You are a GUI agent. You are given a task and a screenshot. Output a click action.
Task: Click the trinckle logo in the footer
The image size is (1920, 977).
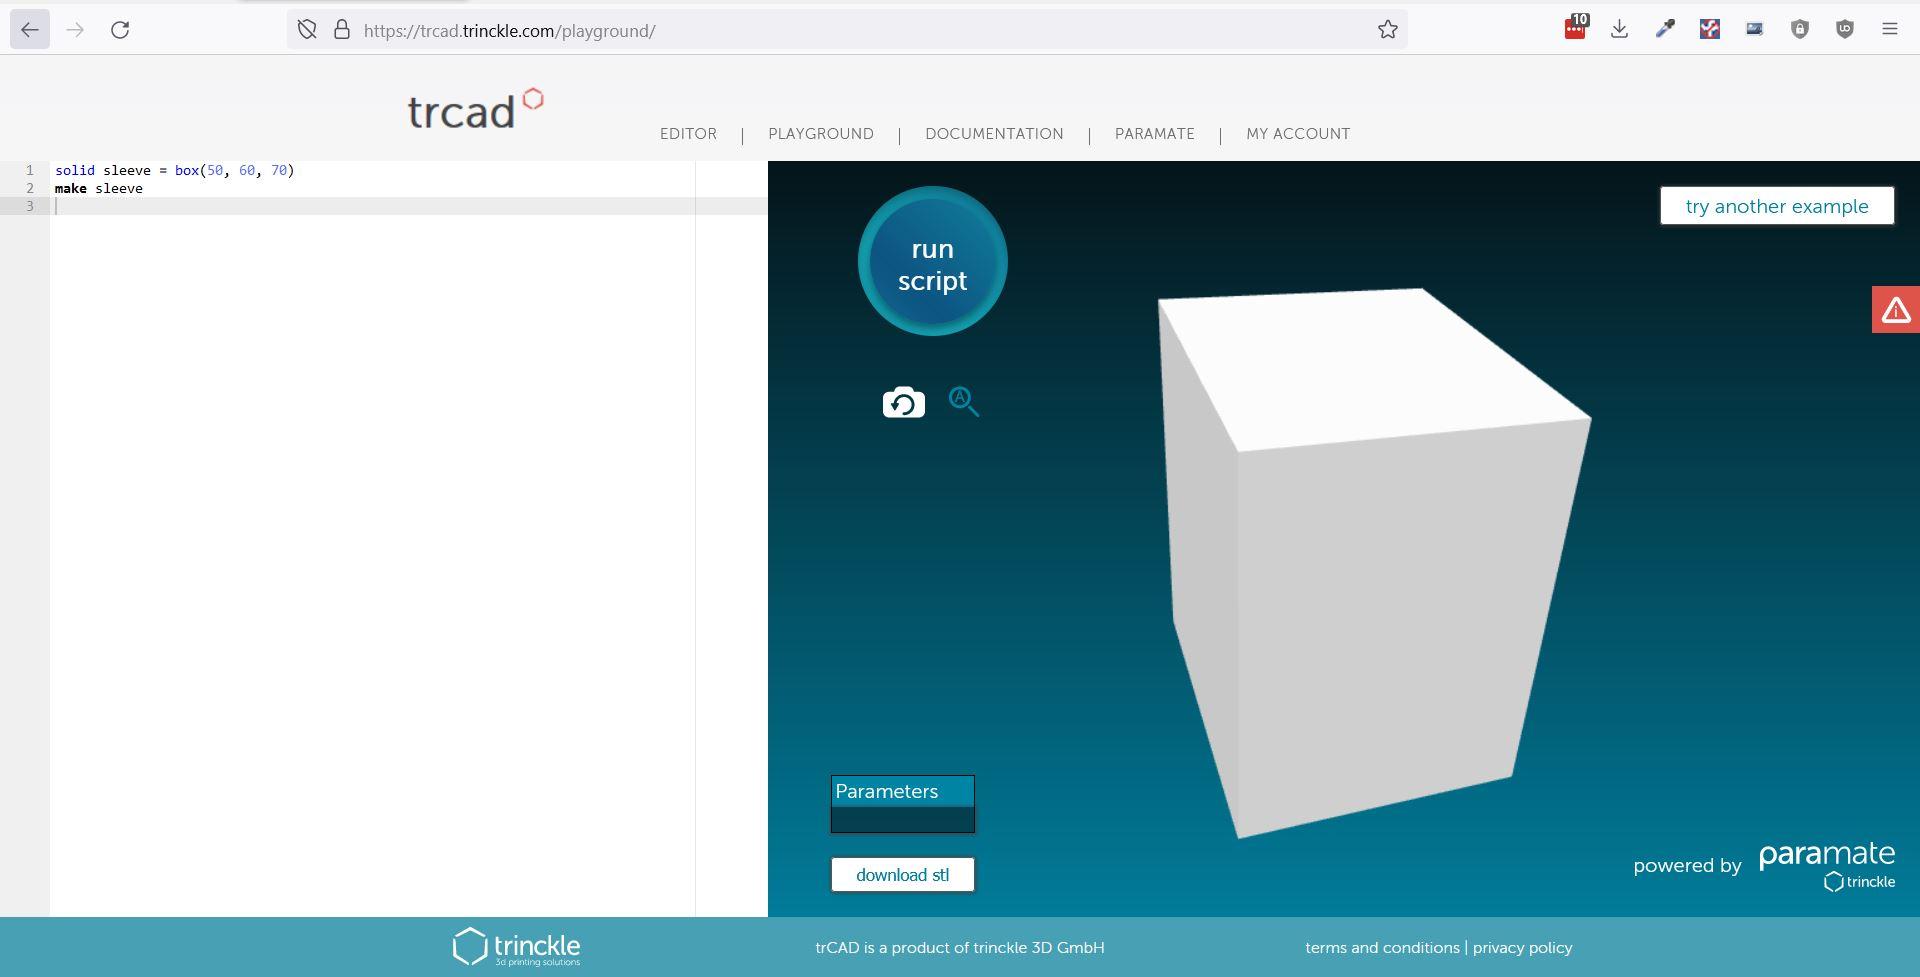tap(517, 945)
